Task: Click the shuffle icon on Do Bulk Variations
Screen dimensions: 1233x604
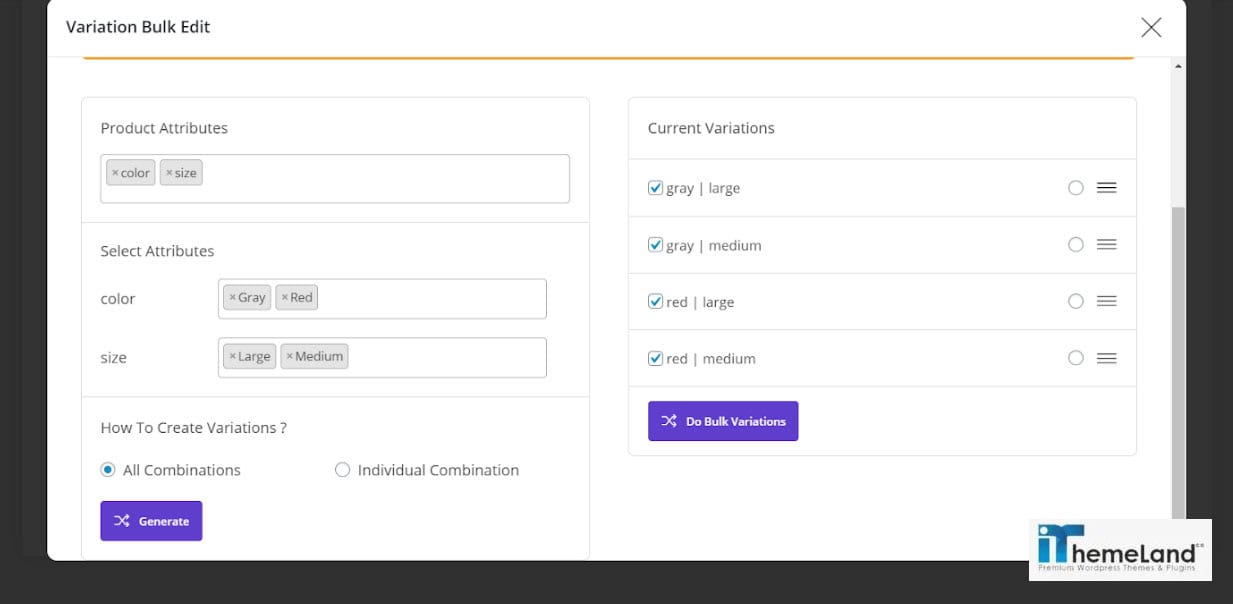Action: [x=668, y=420]
